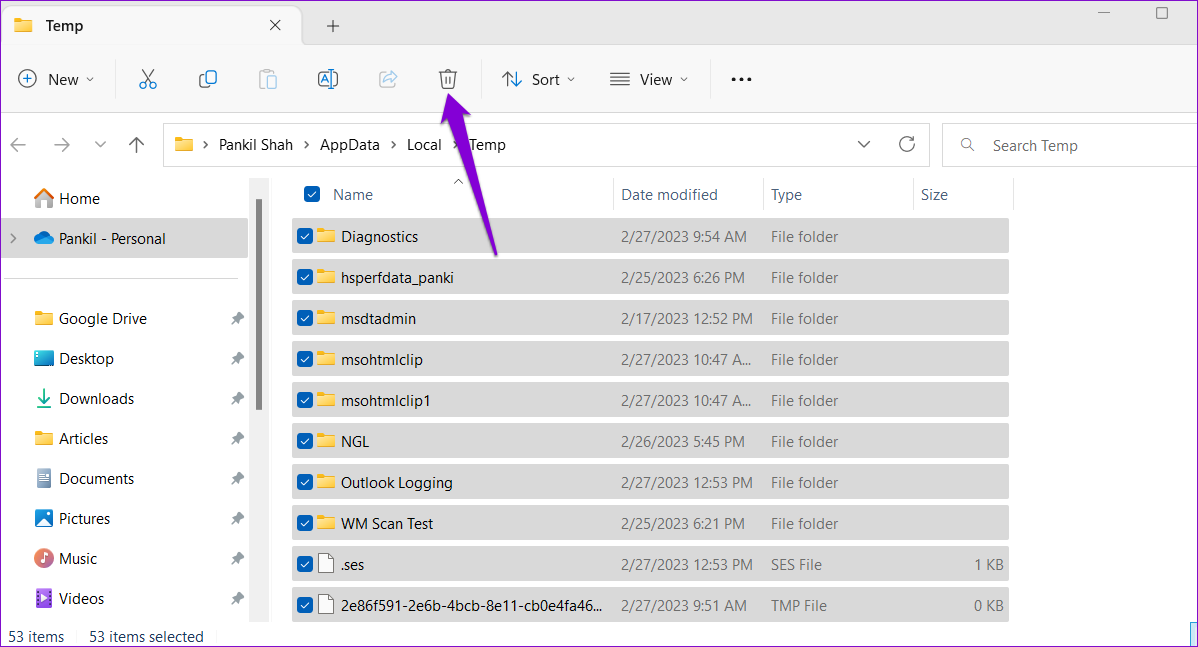
Task: Uncheck the Diagnostics folder checkbox
Action: (x=304, y=236)
